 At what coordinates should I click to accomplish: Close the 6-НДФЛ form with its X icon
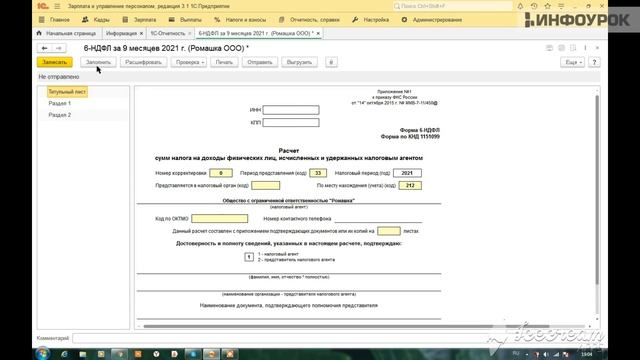(x=597, y=48)
